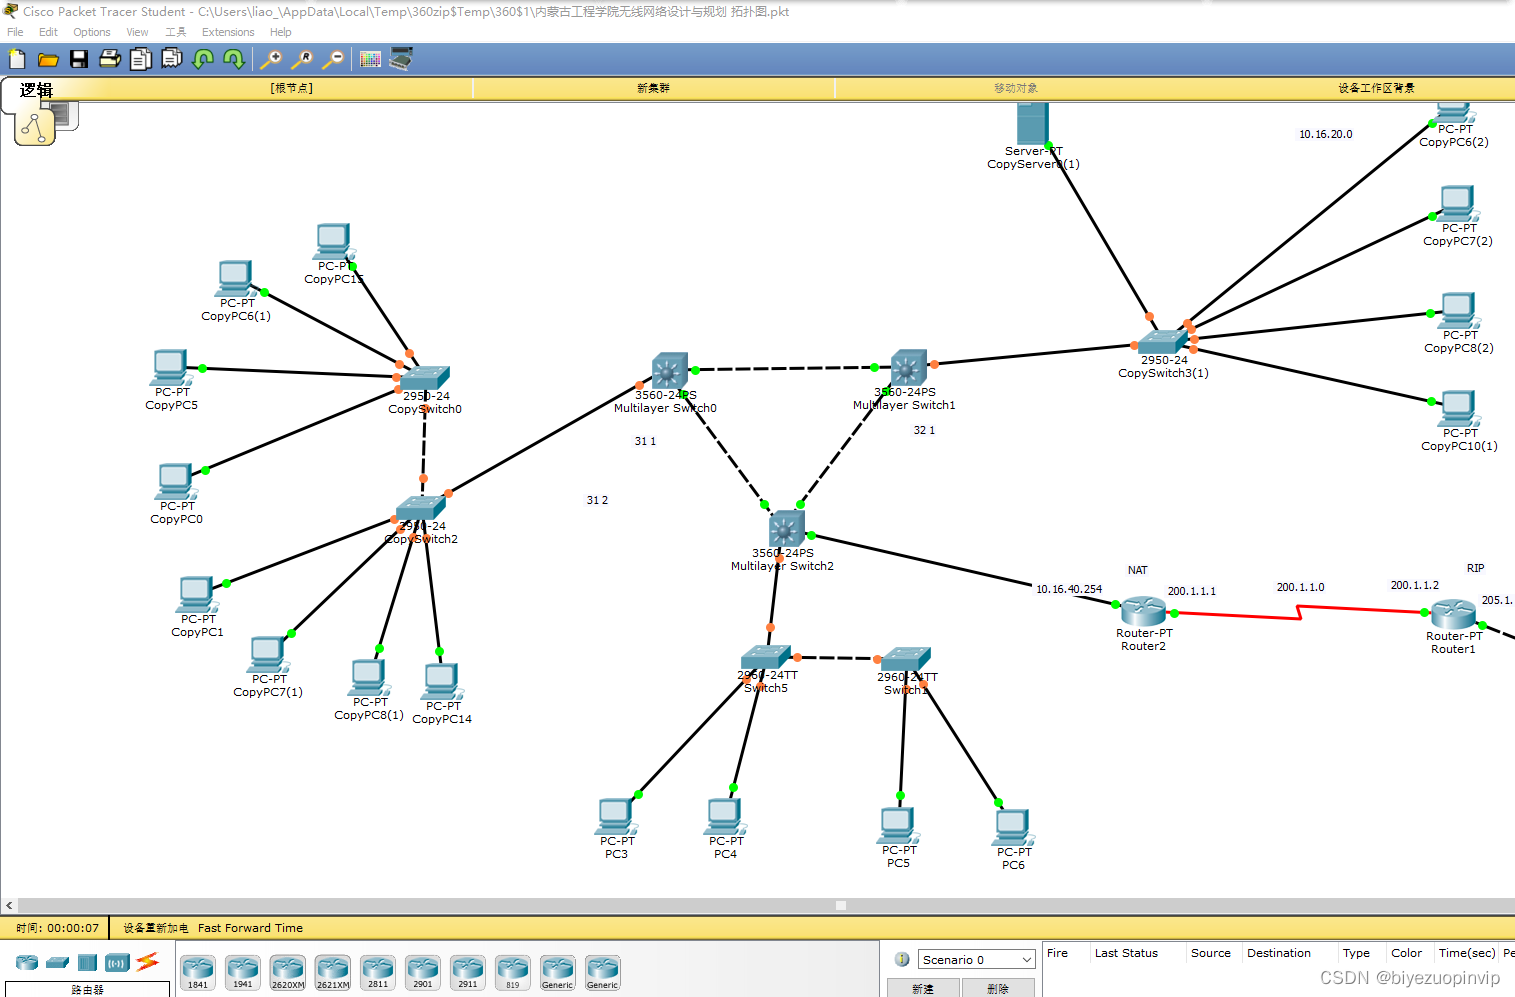Click the green Undo arrow
1515x997 pixels.
coord(203,59)
